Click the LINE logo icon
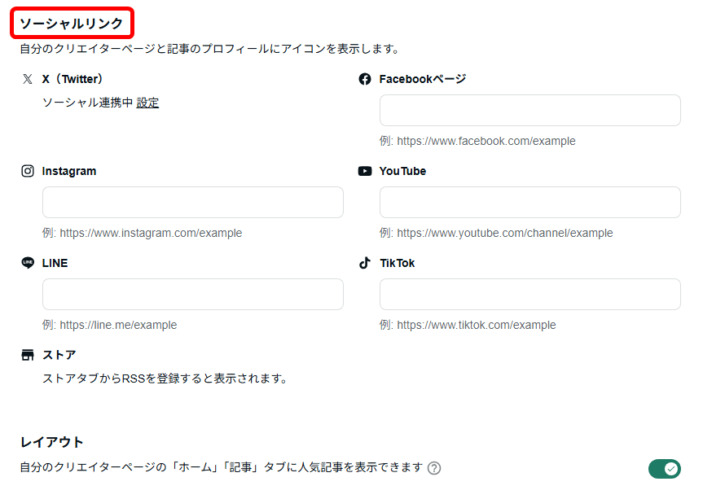The height and width of the screenshot is (499, 703). 28,263
